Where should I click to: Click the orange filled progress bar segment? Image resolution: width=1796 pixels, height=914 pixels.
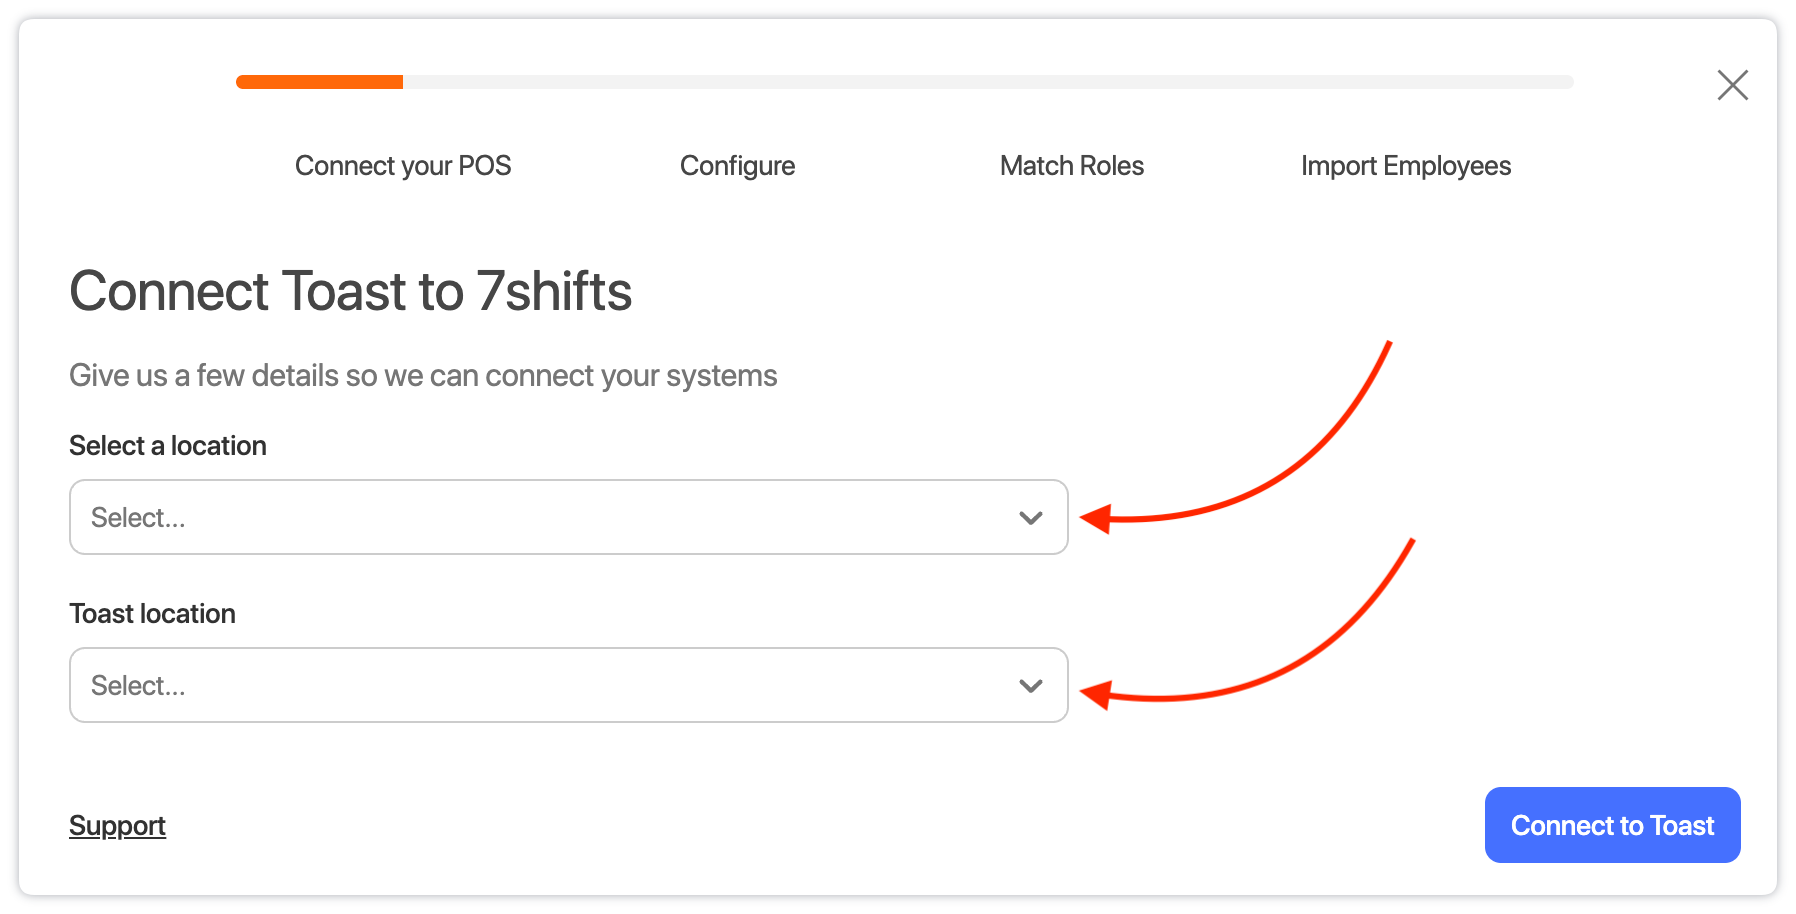319,82
